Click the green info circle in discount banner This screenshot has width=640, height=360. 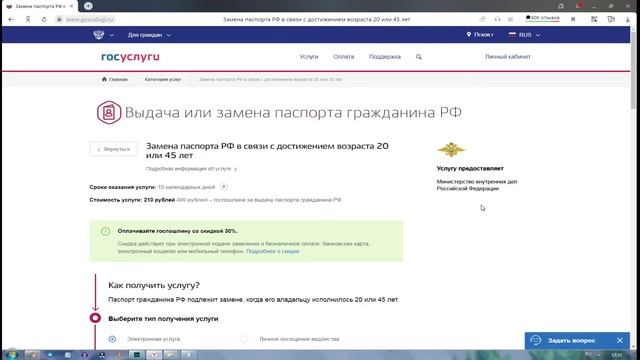105,231
